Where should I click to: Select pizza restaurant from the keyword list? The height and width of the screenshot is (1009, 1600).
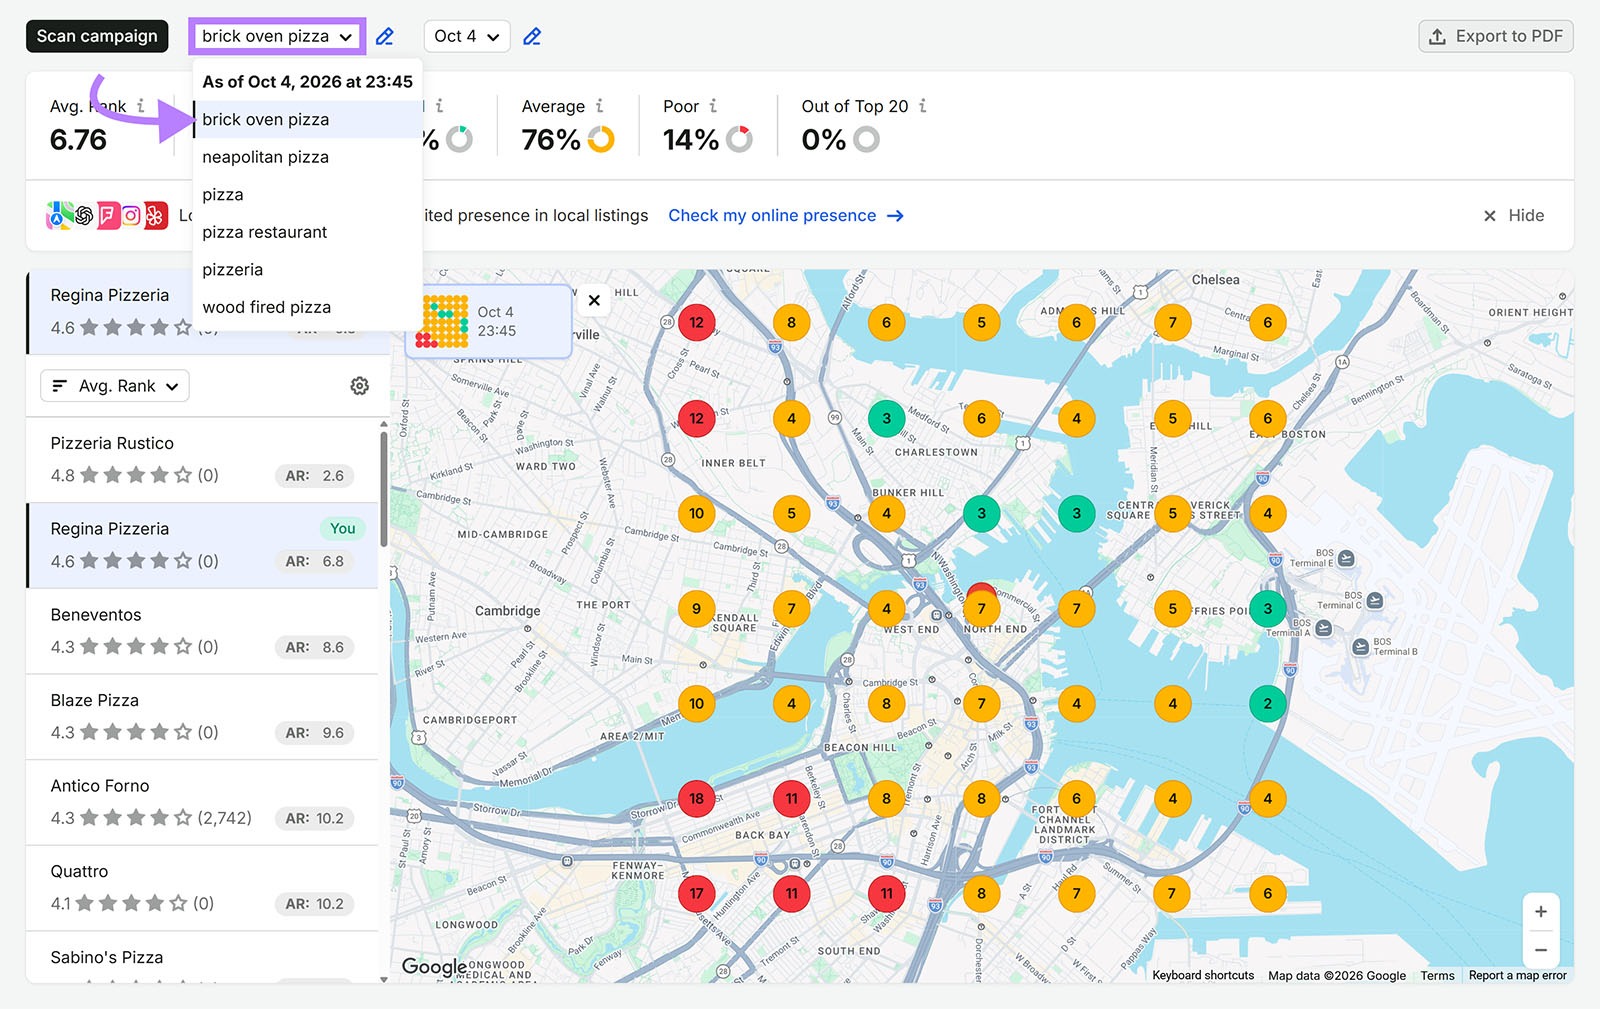[307, 232]
